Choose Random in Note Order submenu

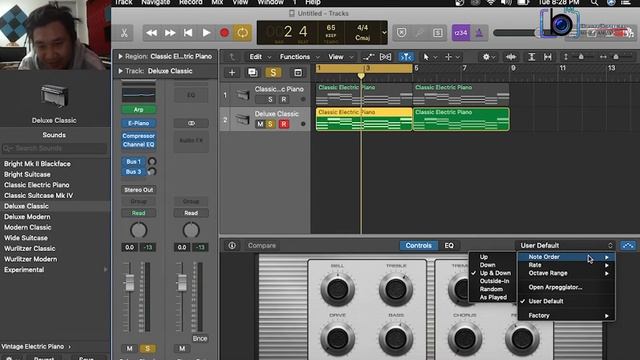click(x=492, y=289)
